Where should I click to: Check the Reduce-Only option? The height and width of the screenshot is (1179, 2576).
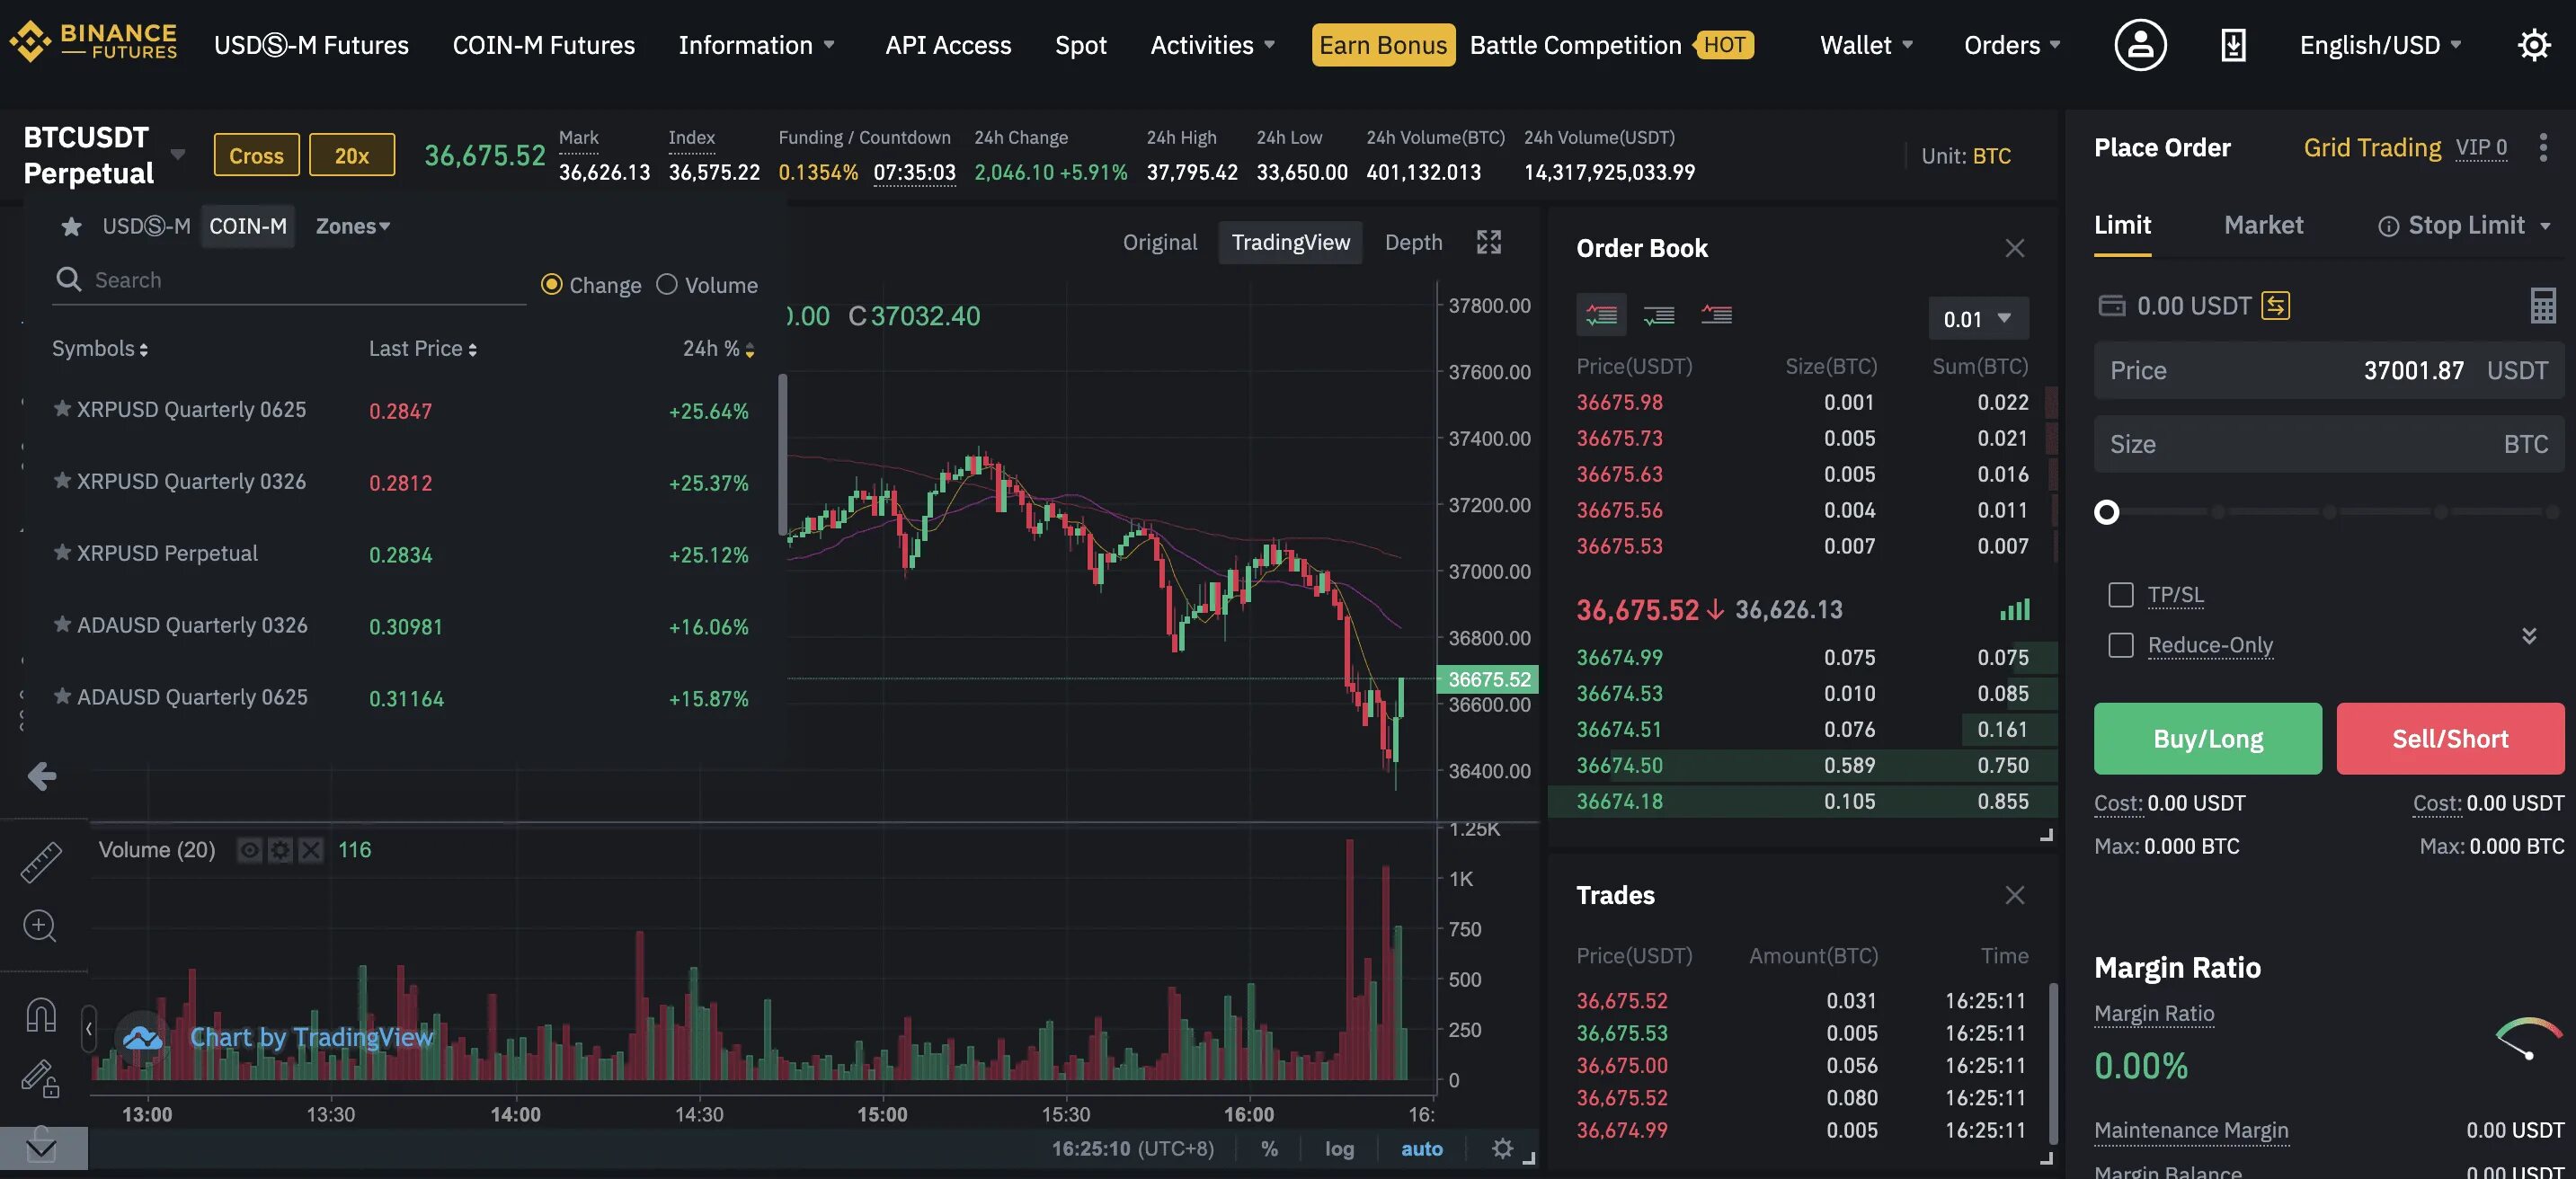click(x=2120, y=645)
